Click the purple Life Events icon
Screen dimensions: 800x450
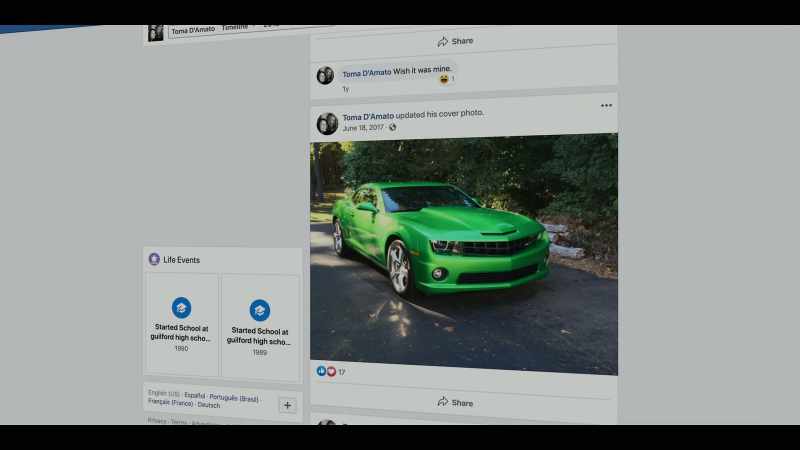tap(154, 259)
